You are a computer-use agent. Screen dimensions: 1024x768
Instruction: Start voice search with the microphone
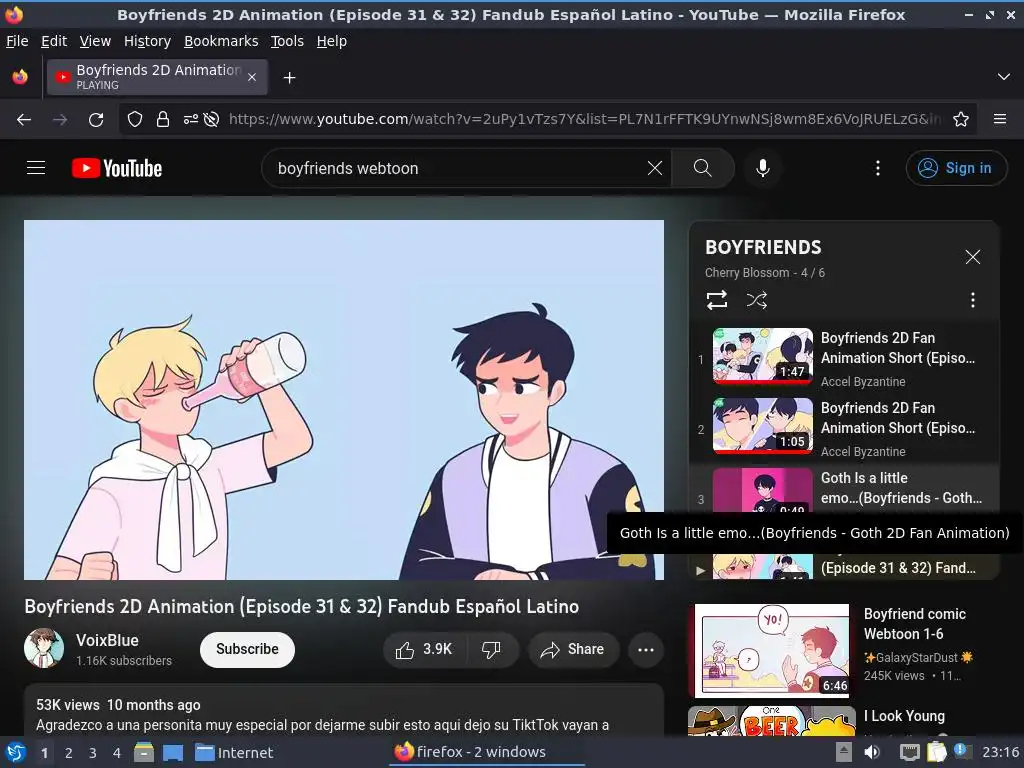pos(762,168)
